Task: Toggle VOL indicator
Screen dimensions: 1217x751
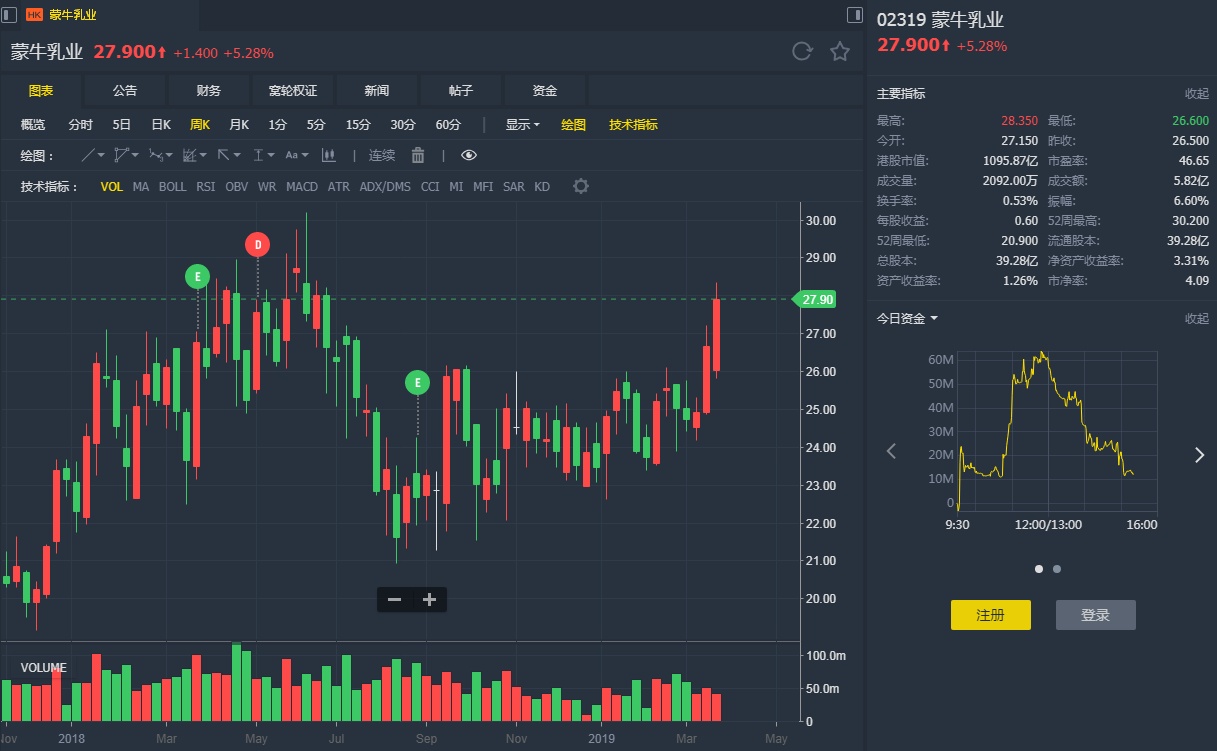Action: click(112, 187)
